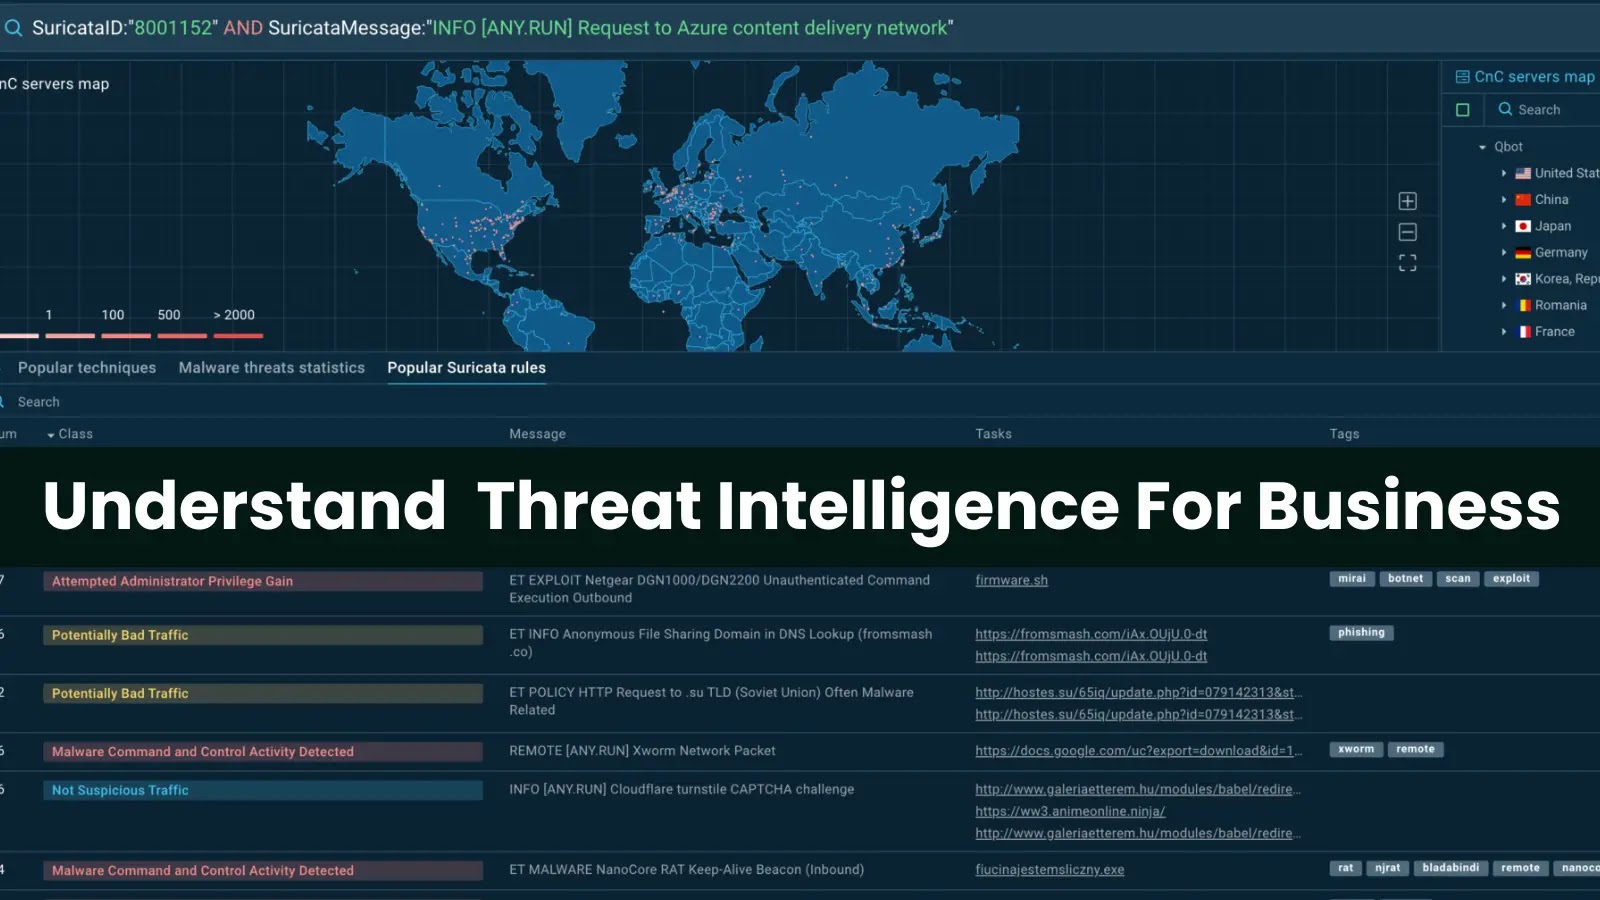Open the fiucinajestemsliczny.exe task link
Viewport: 1600px width, 900px height.
pyautogui.click(x=1050, y=870)
